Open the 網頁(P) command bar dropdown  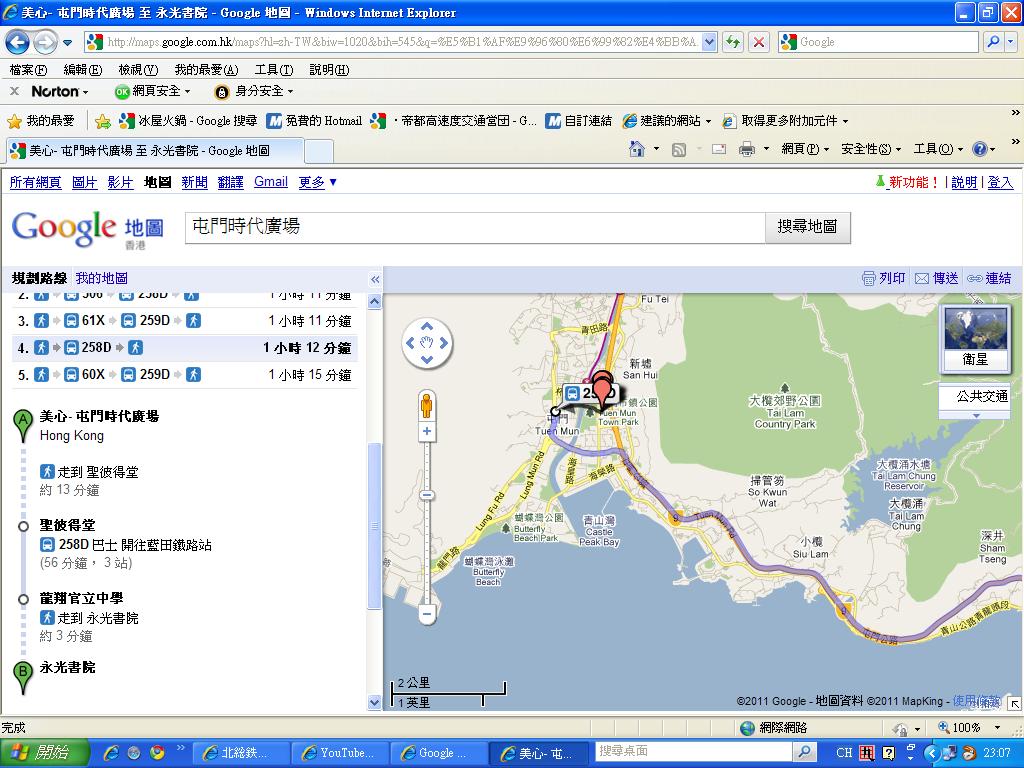pyautogui.click(x=805, y=150)
